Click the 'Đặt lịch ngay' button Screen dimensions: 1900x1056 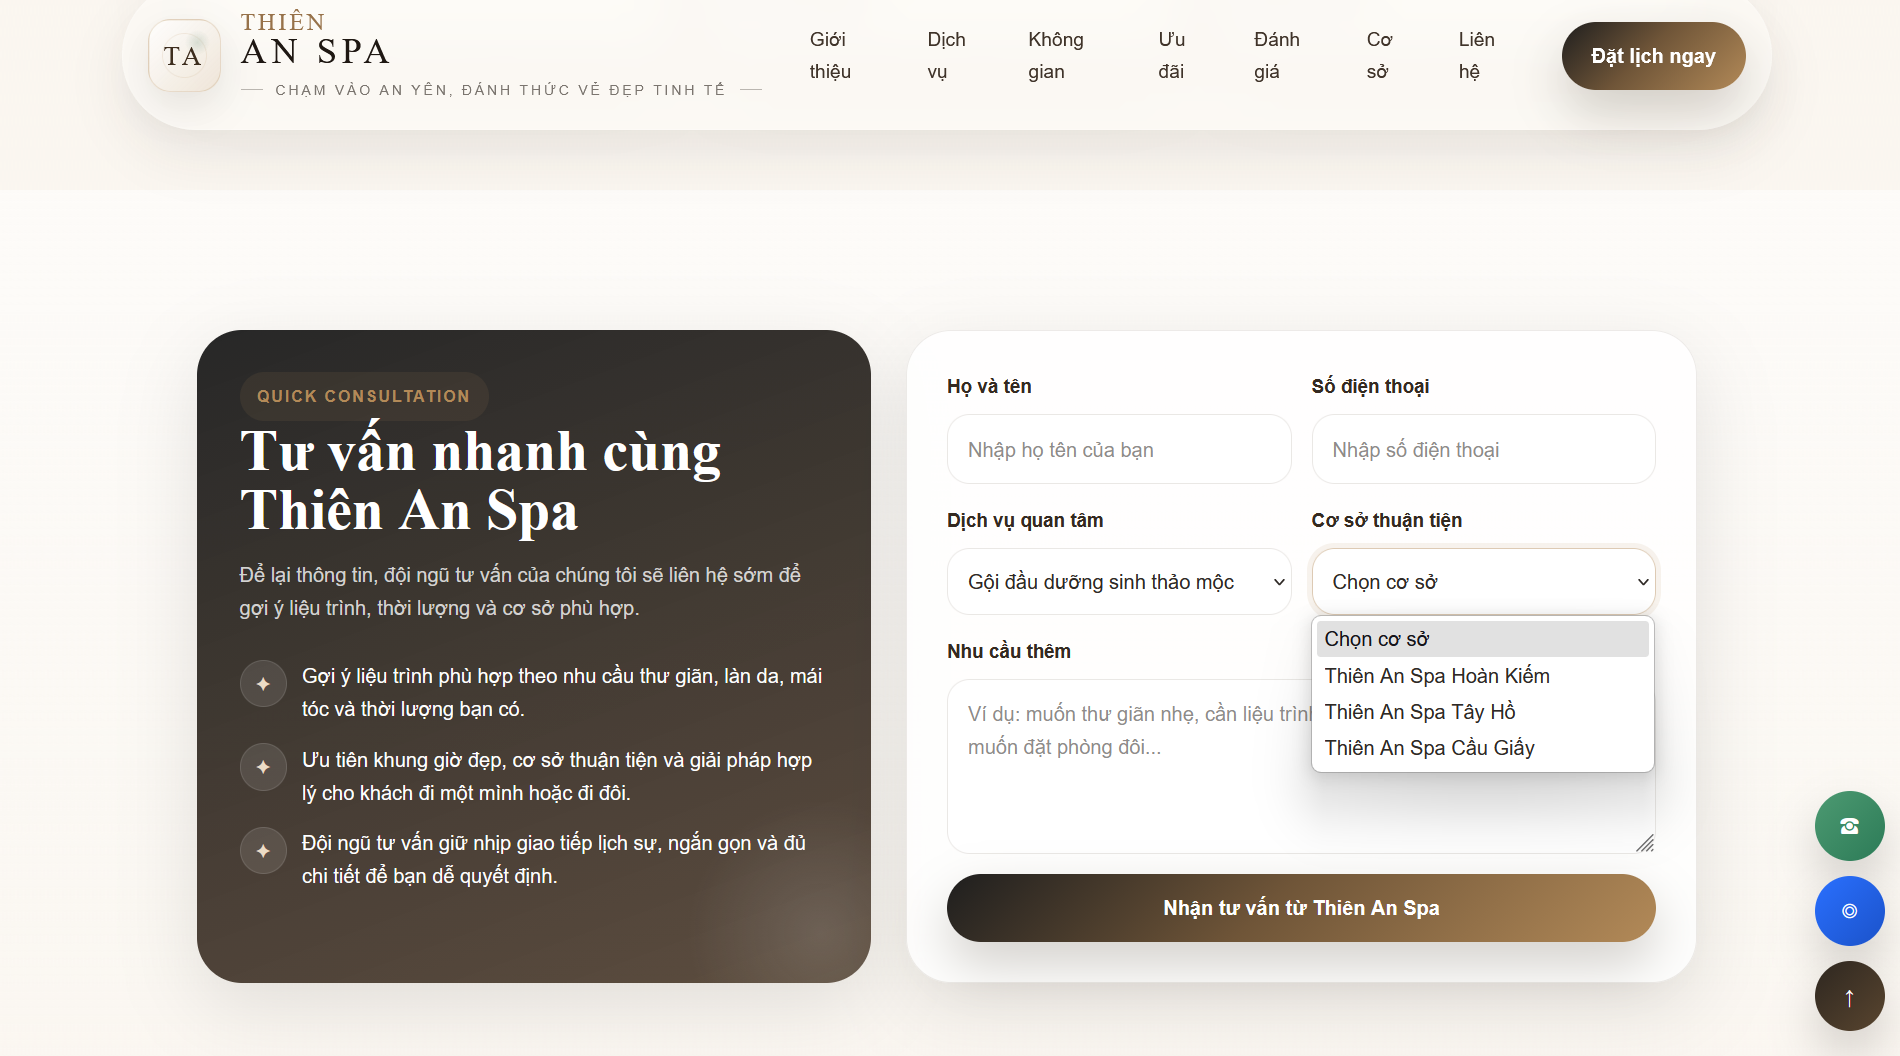click(1653, 56)
